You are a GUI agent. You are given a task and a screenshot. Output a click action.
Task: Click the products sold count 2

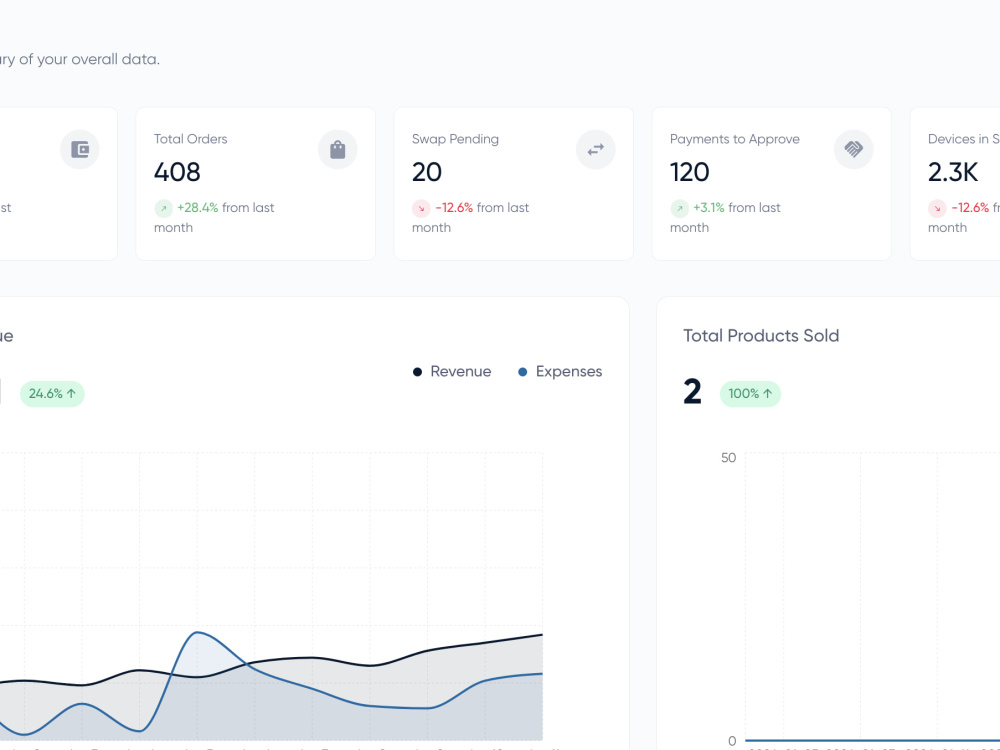[692, 392]
